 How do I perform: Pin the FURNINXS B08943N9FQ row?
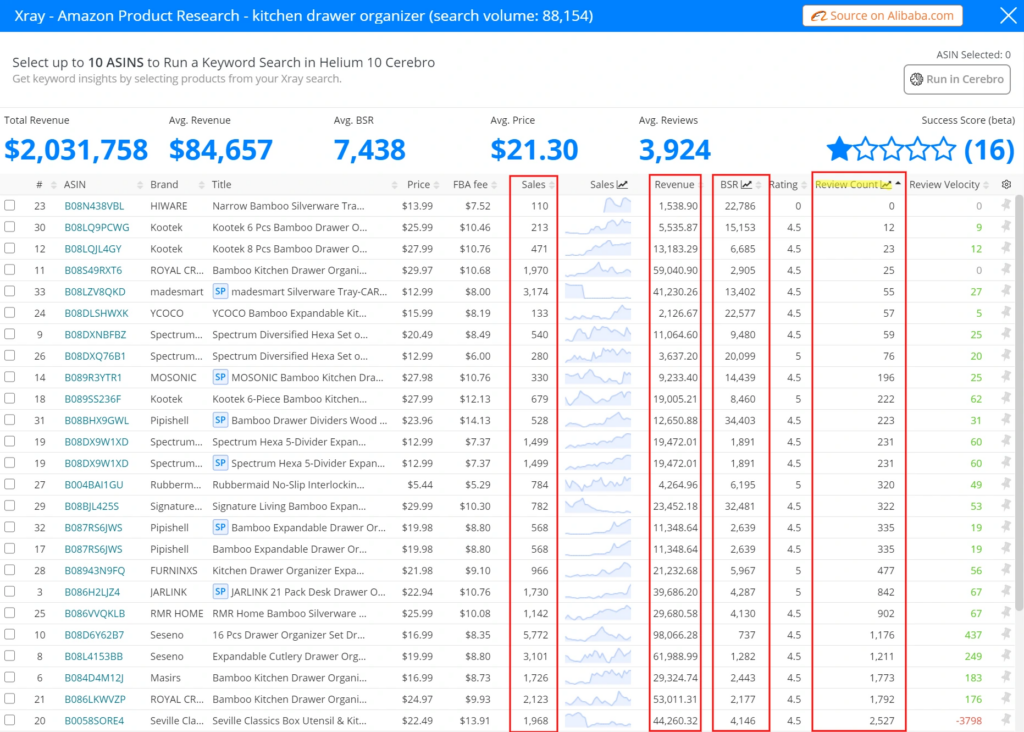(1006, 570)
